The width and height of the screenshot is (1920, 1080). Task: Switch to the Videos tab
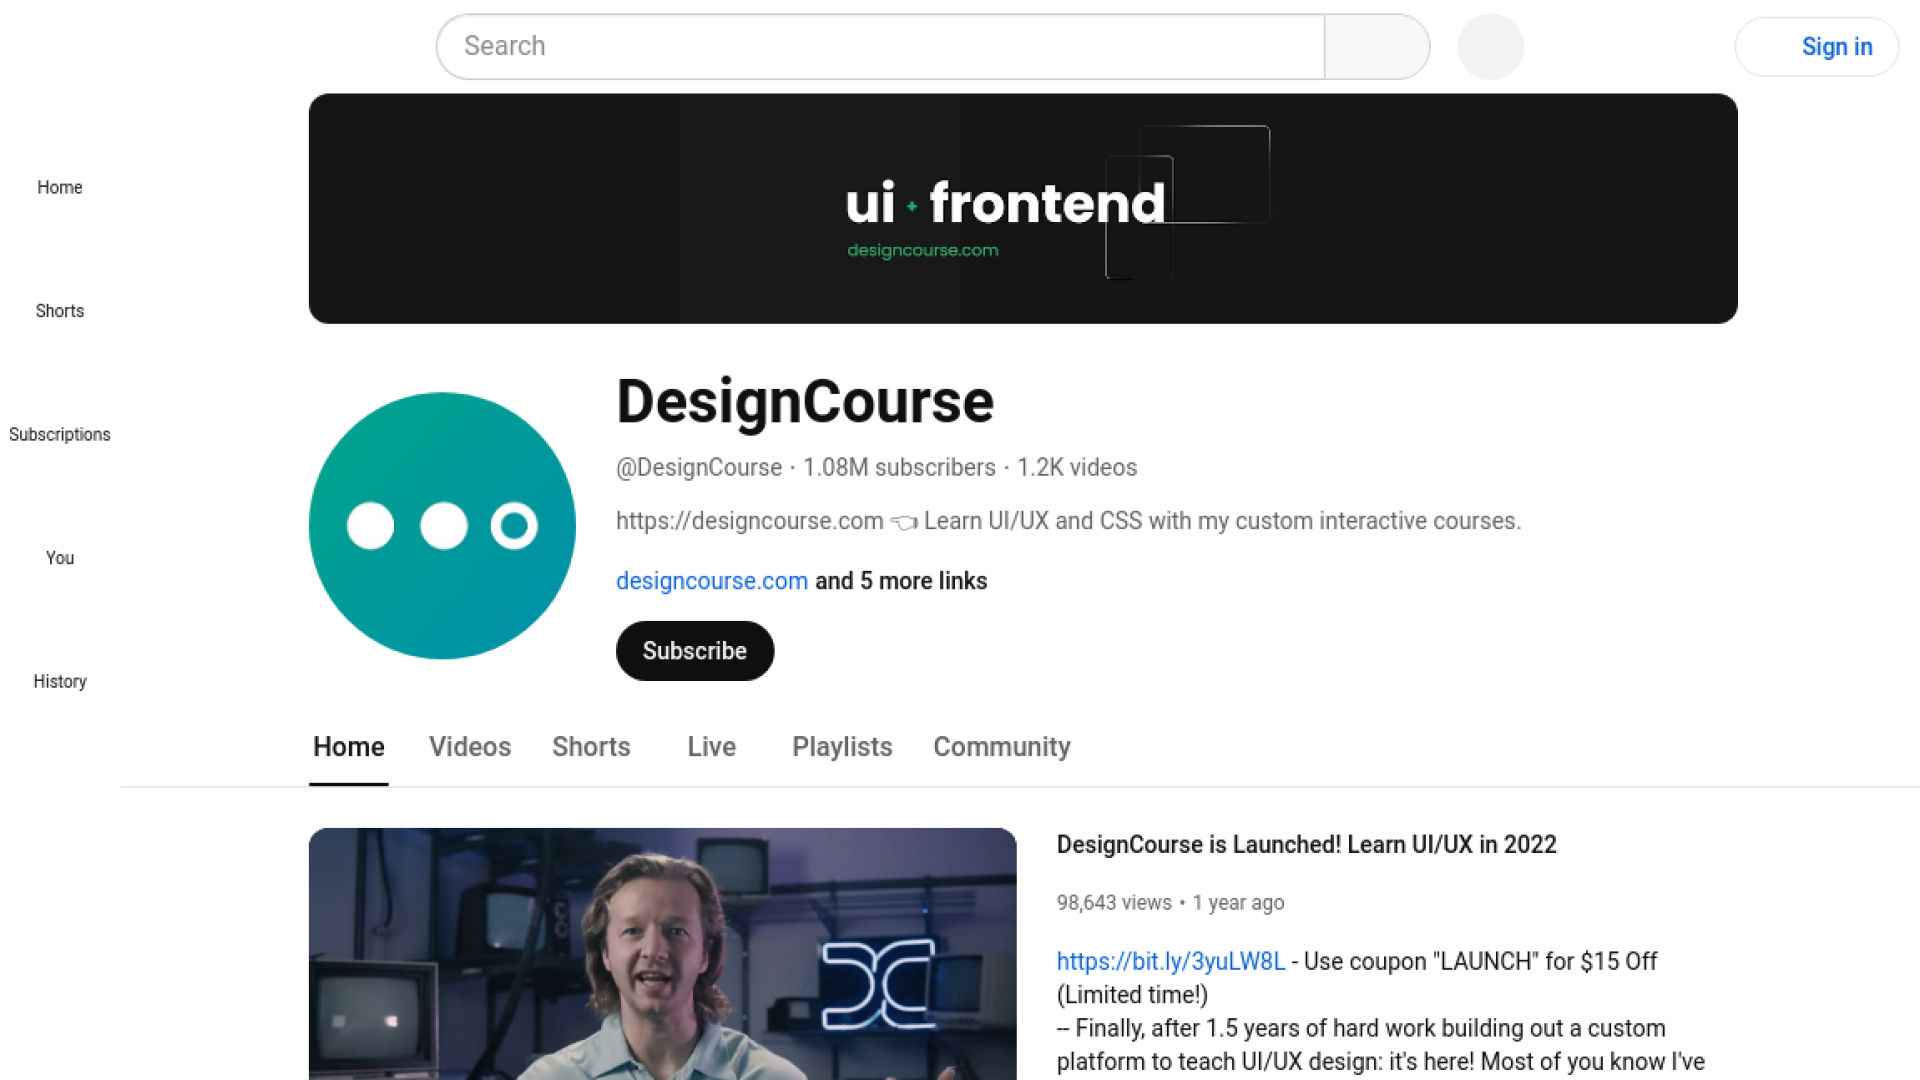(469, 747)
